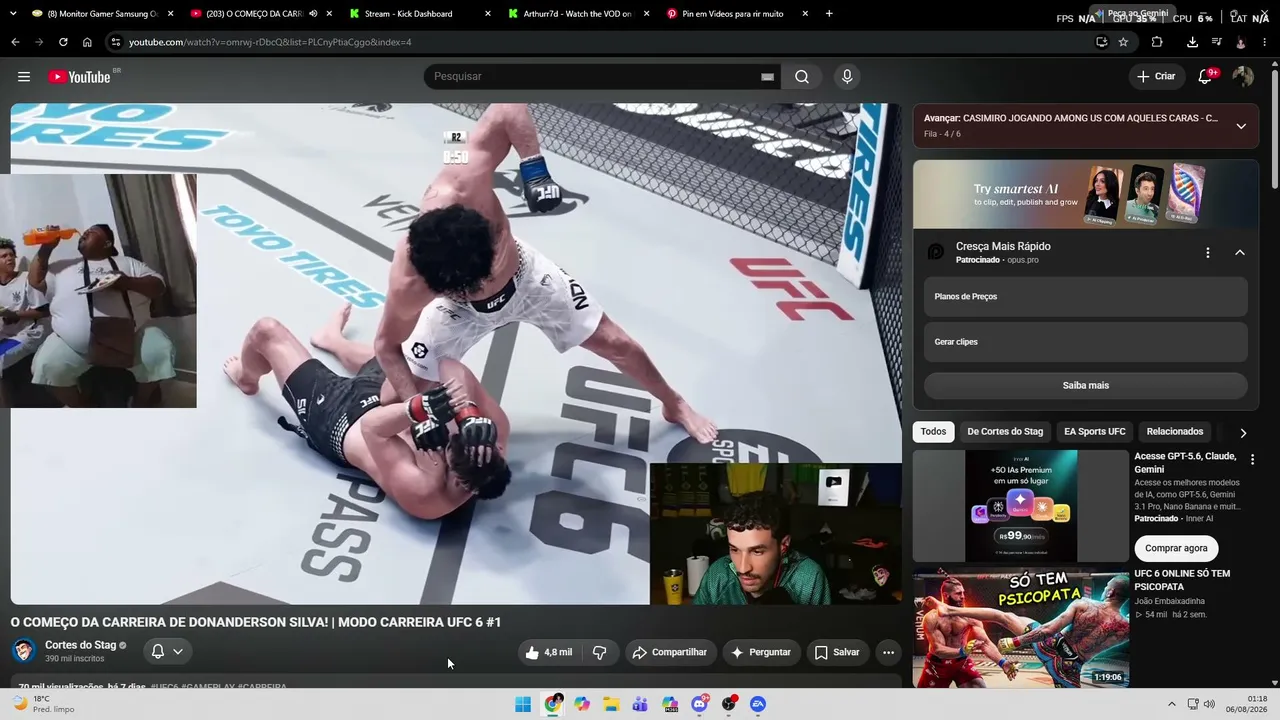Screen dimensions: 1280x720
Task: Select the Relacionados filter chip
Action: pyautogui.click(x=1175, y=432)
